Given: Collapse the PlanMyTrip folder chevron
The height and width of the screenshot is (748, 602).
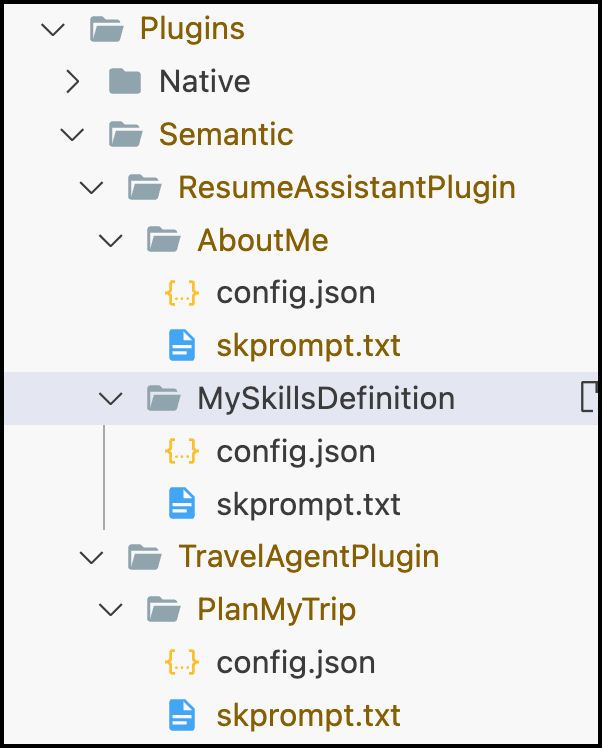Looking at the screenshot, I should [110, 610].
